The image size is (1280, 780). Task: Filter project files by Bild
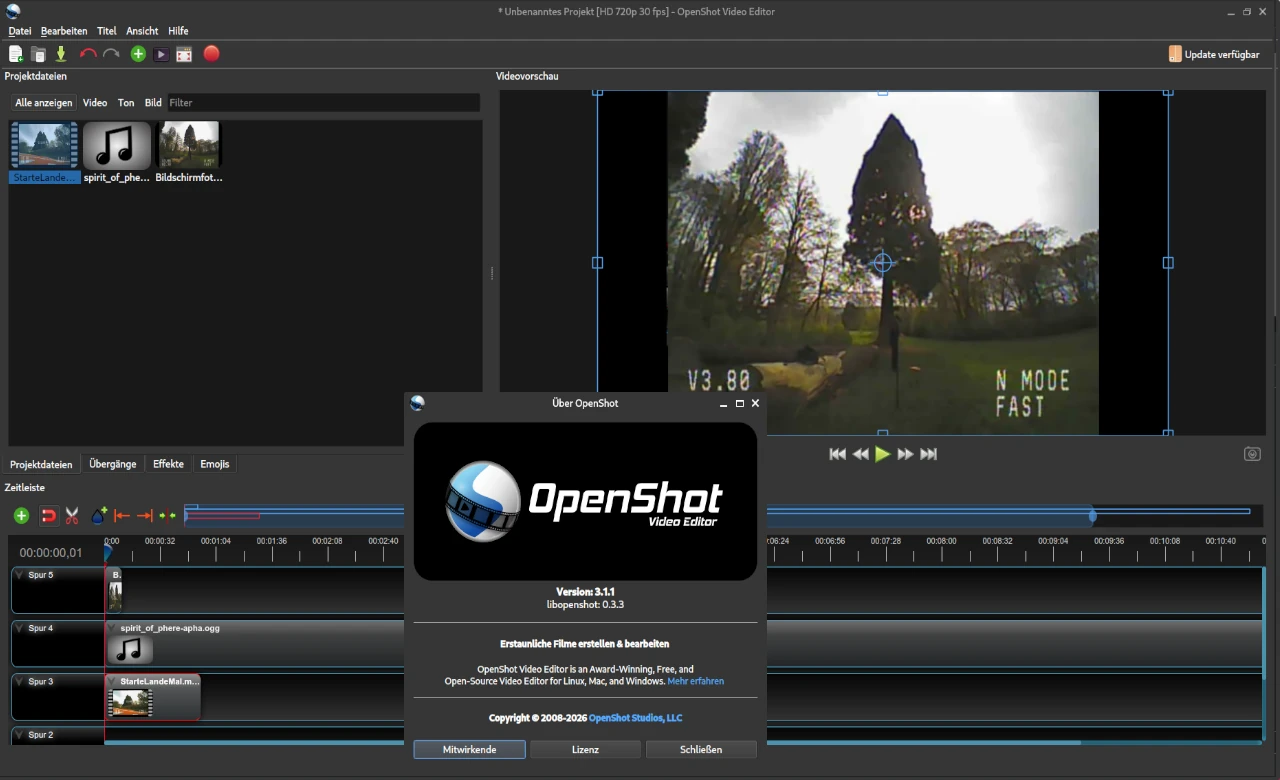[153, 103]
